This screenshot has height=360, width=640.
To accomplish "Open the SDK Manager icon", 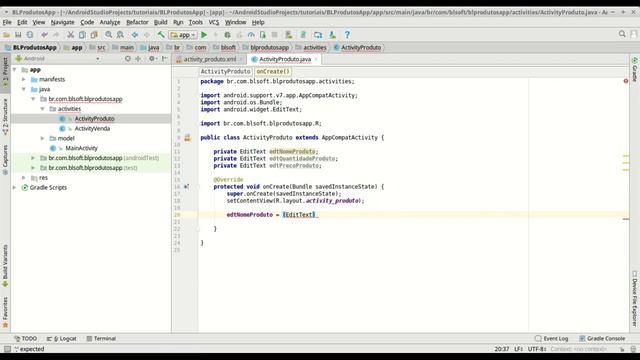I will (x=332, y=35).
